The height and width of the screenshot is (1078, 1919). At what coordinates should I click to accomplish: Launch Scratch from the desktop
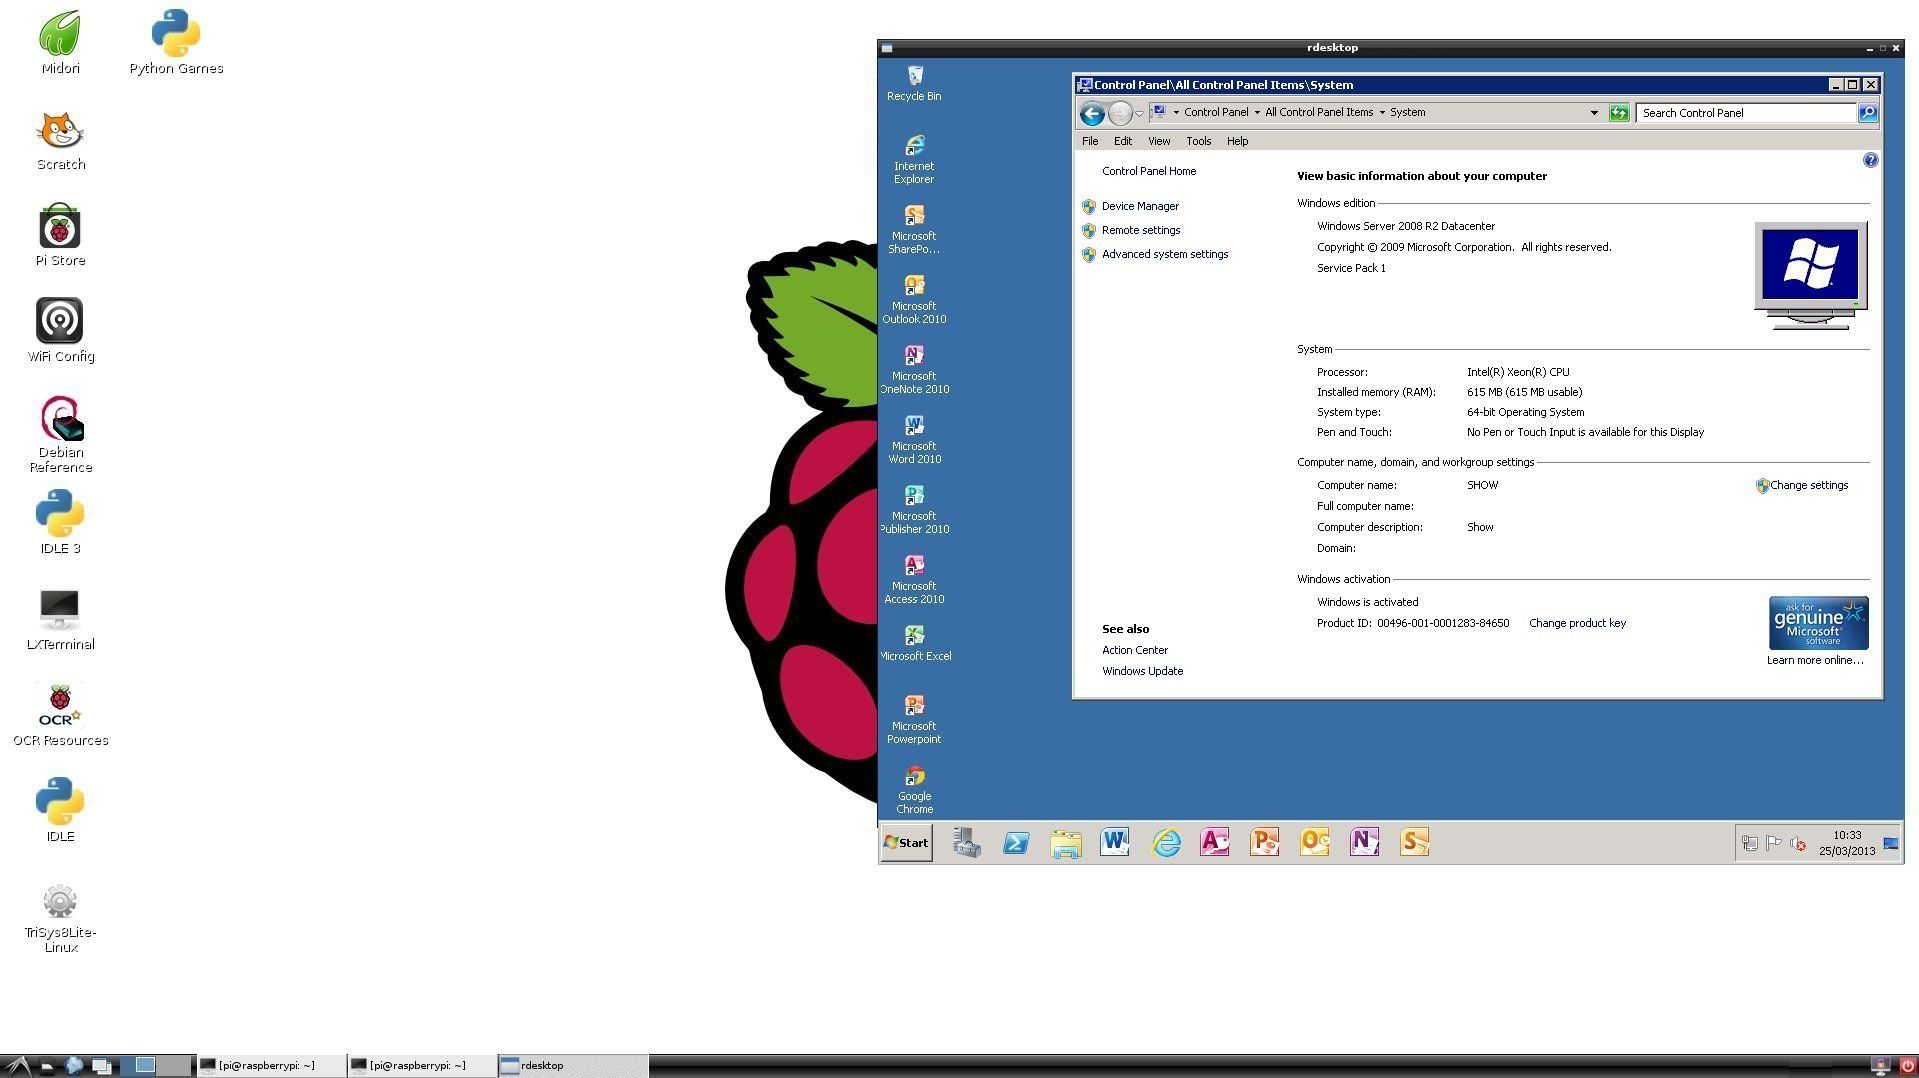pyautogui.click(x=60, y=139)
